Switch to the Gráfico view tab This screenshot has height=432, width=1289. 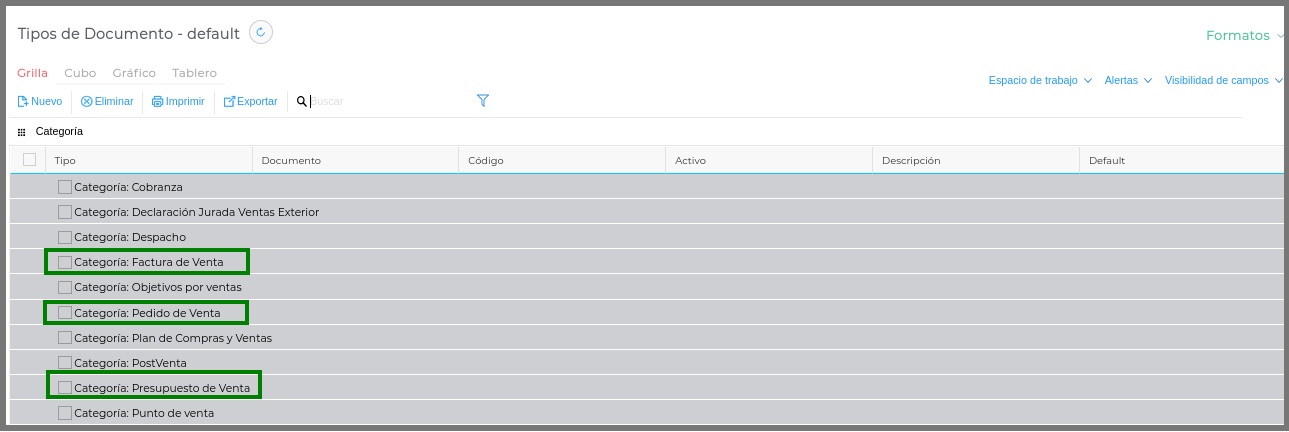pyautogui.click(x=134, y=73)
